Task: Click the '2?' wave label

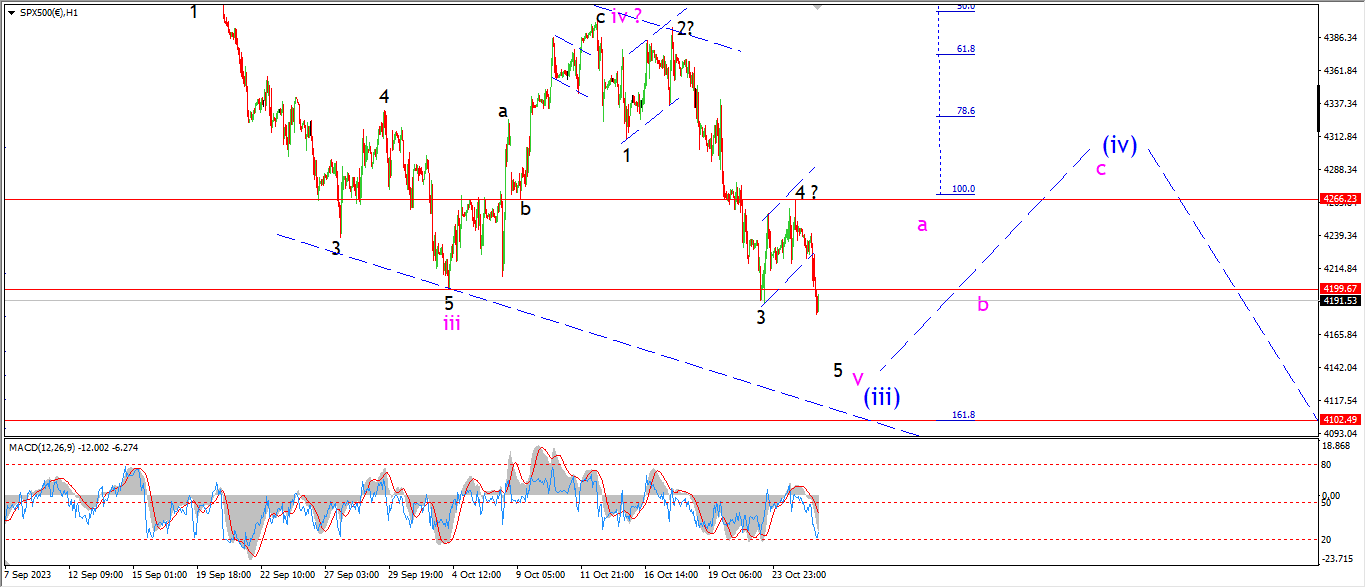Action: 685,28
